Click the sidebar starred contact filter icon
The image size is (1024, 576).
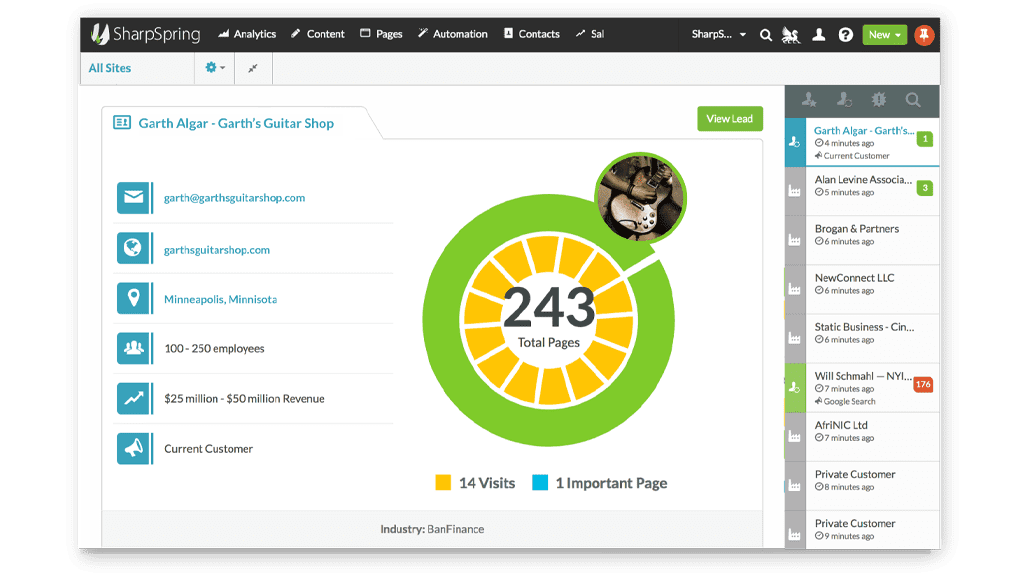(809, 100)
